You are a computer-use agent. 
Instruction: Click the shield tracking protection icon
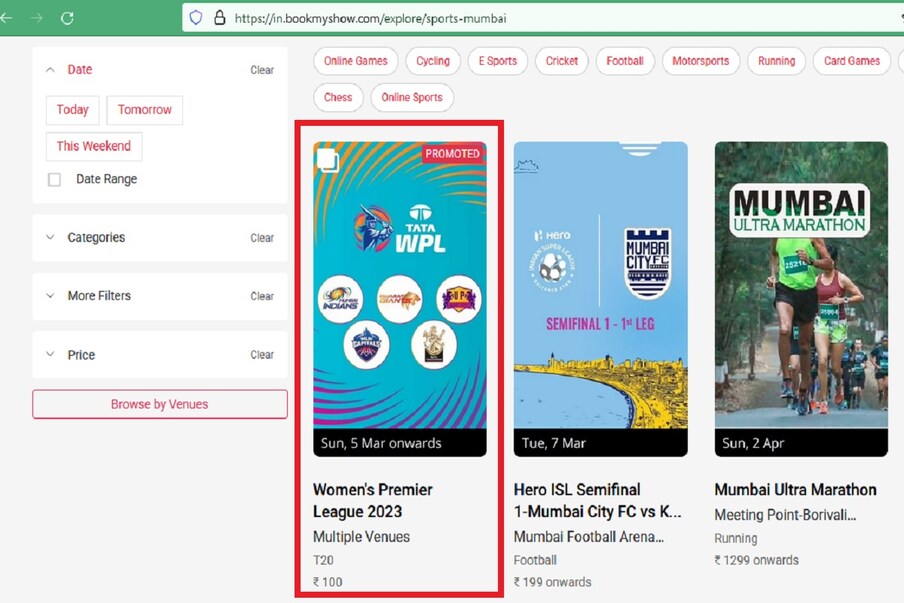(196, 18)
